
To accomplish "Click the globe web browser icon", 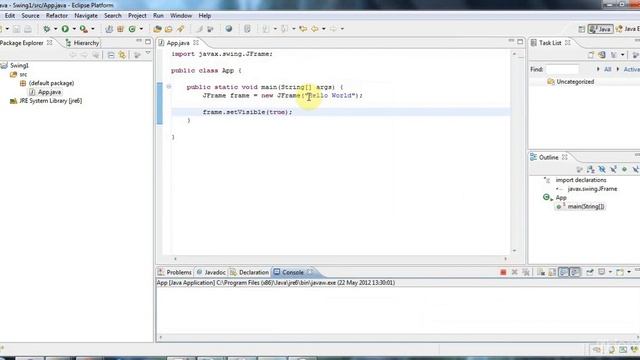I will point(229,29).
